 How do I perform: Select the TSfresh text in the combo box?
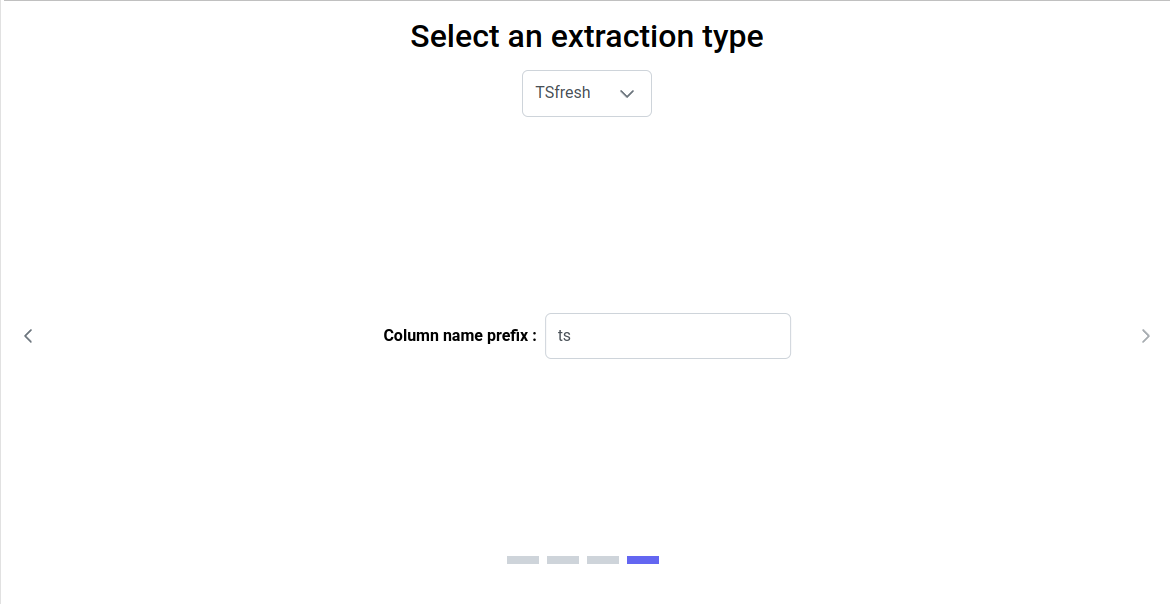tap(563, 93)
